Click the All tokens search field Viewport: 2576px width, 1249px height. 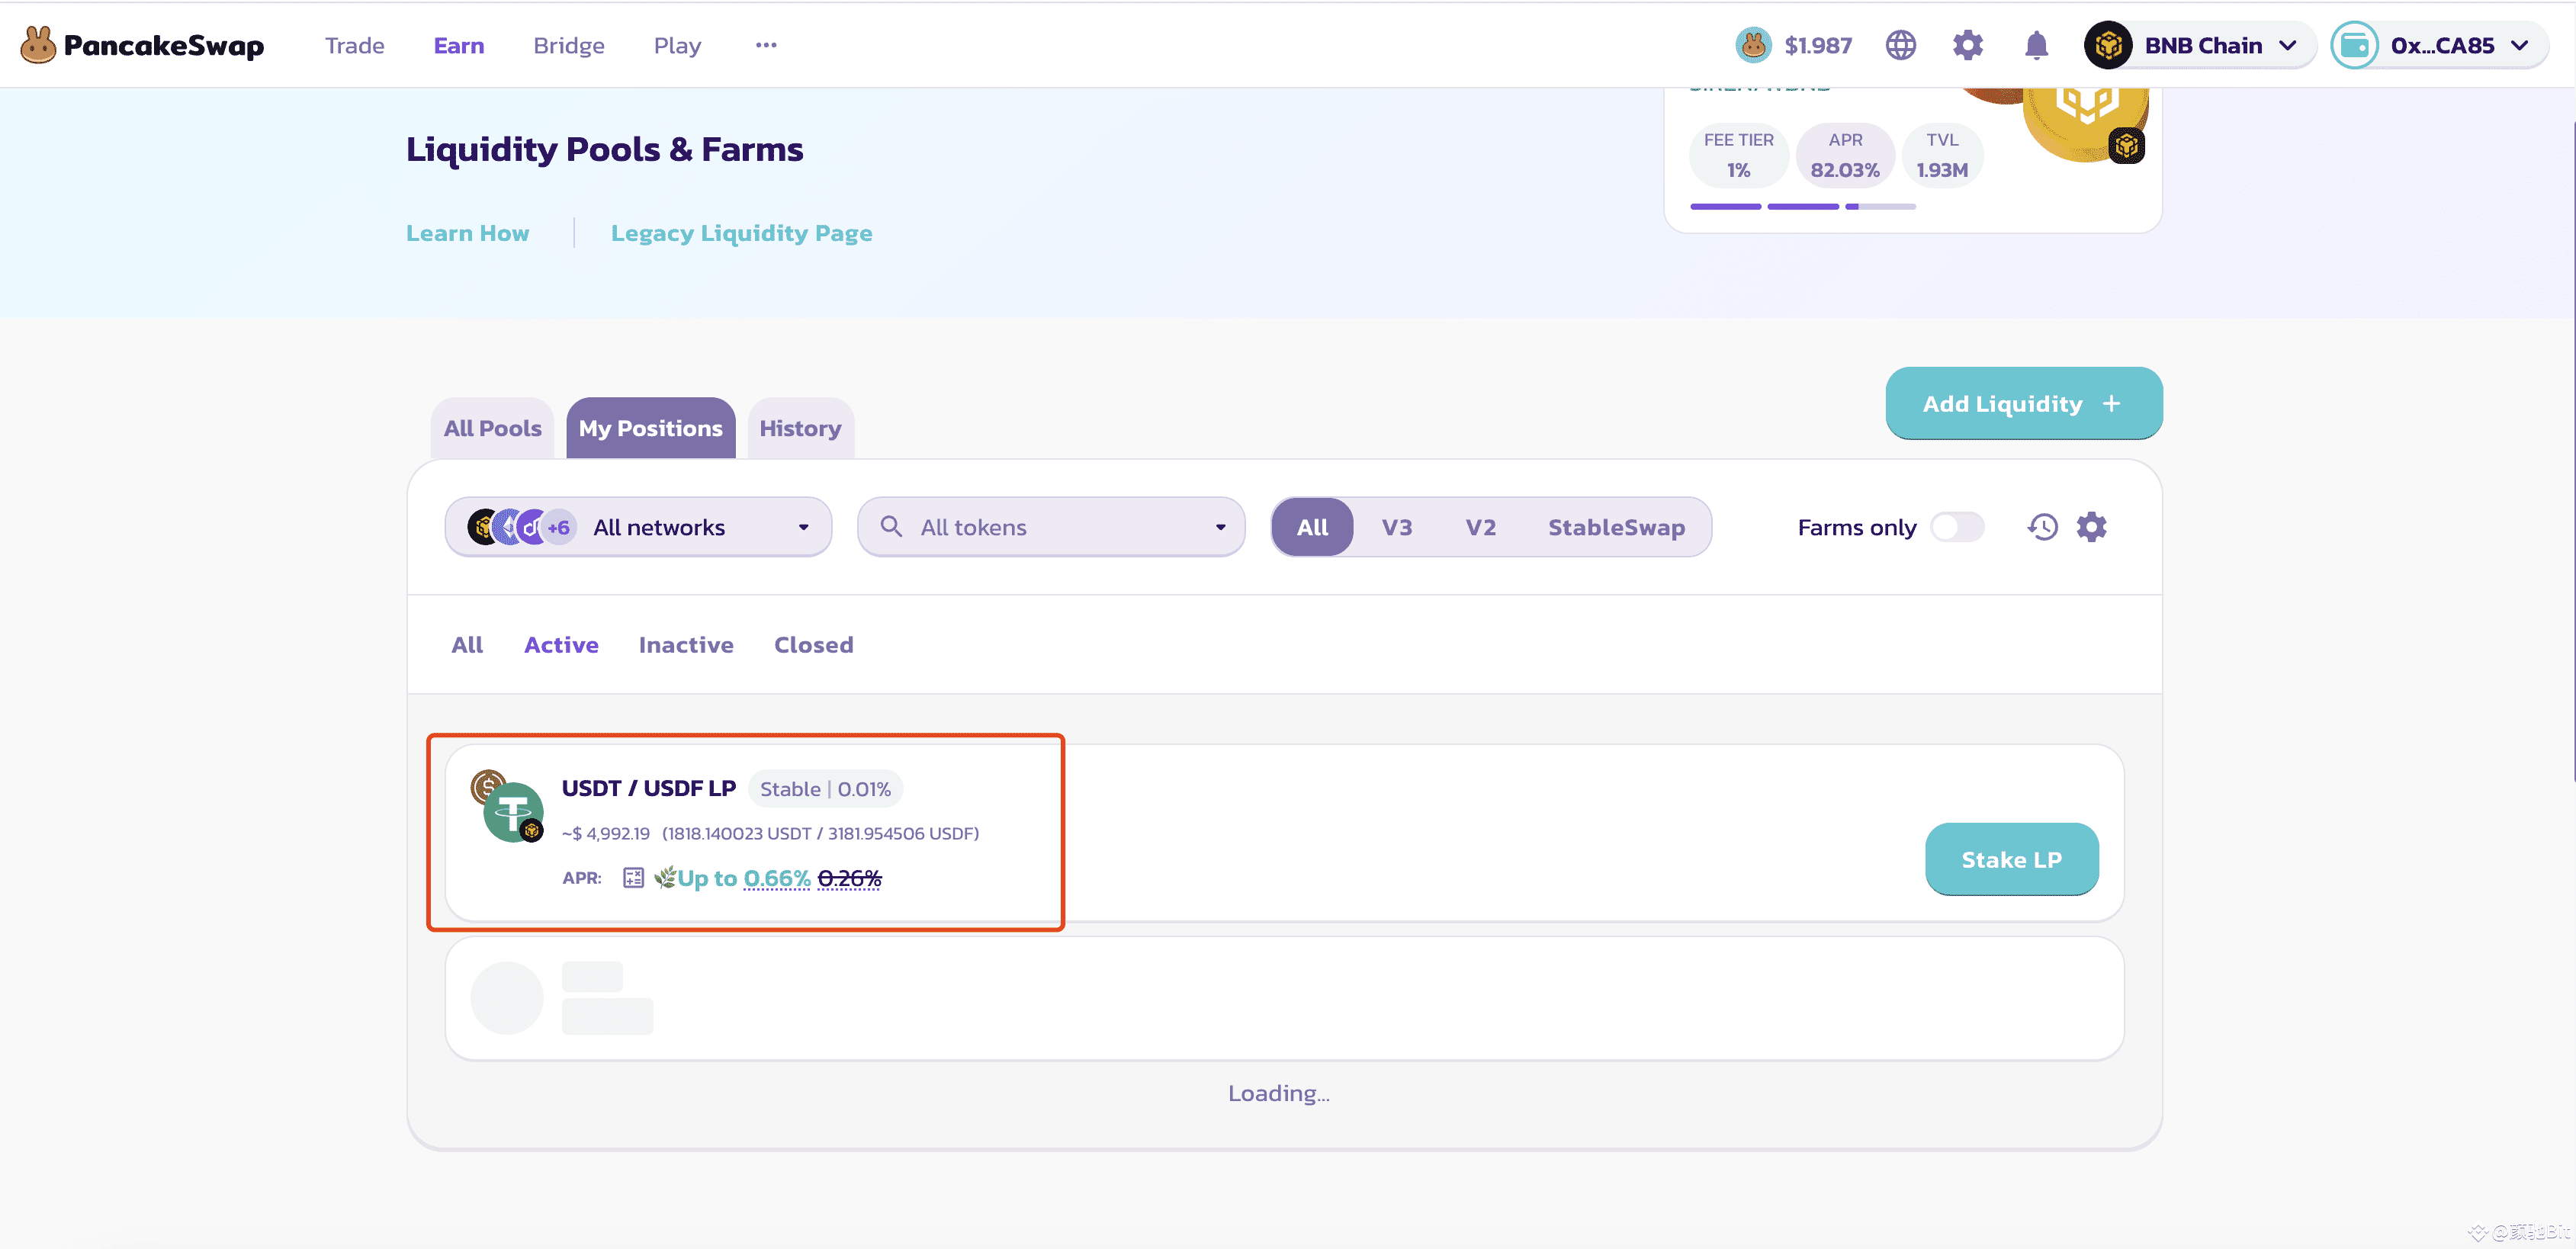(1050, 527)
